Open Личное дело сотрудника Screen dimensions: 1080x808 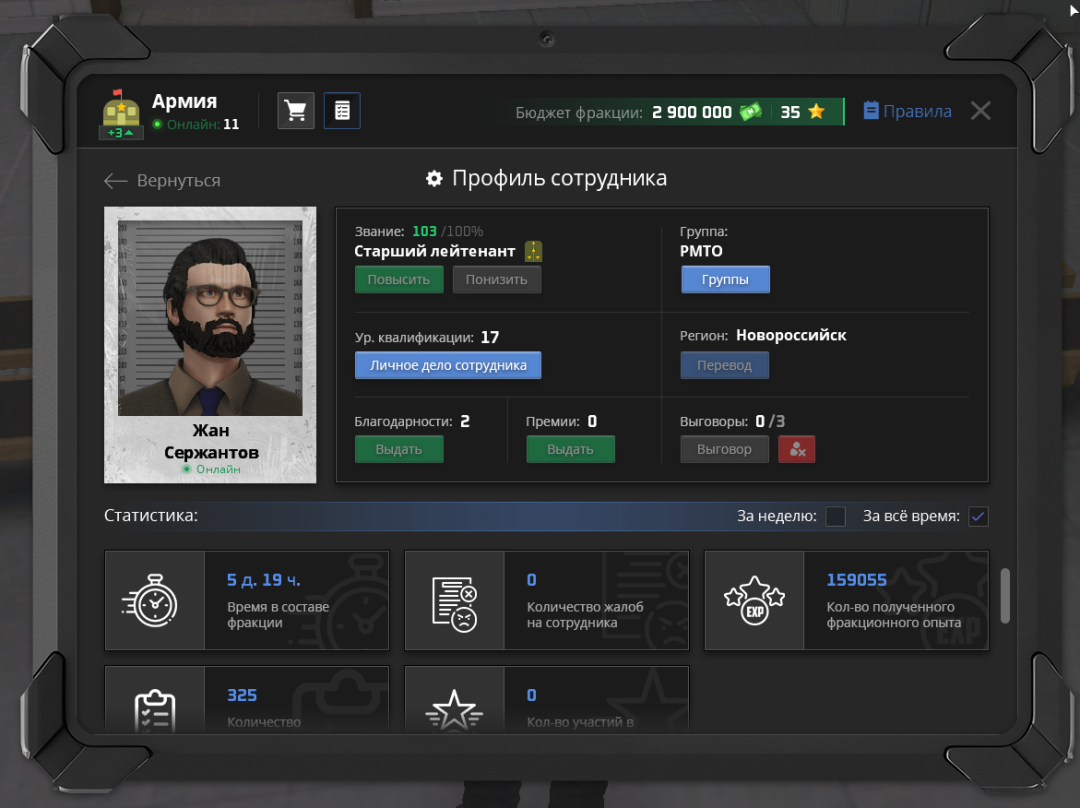[x=448, y=365]
